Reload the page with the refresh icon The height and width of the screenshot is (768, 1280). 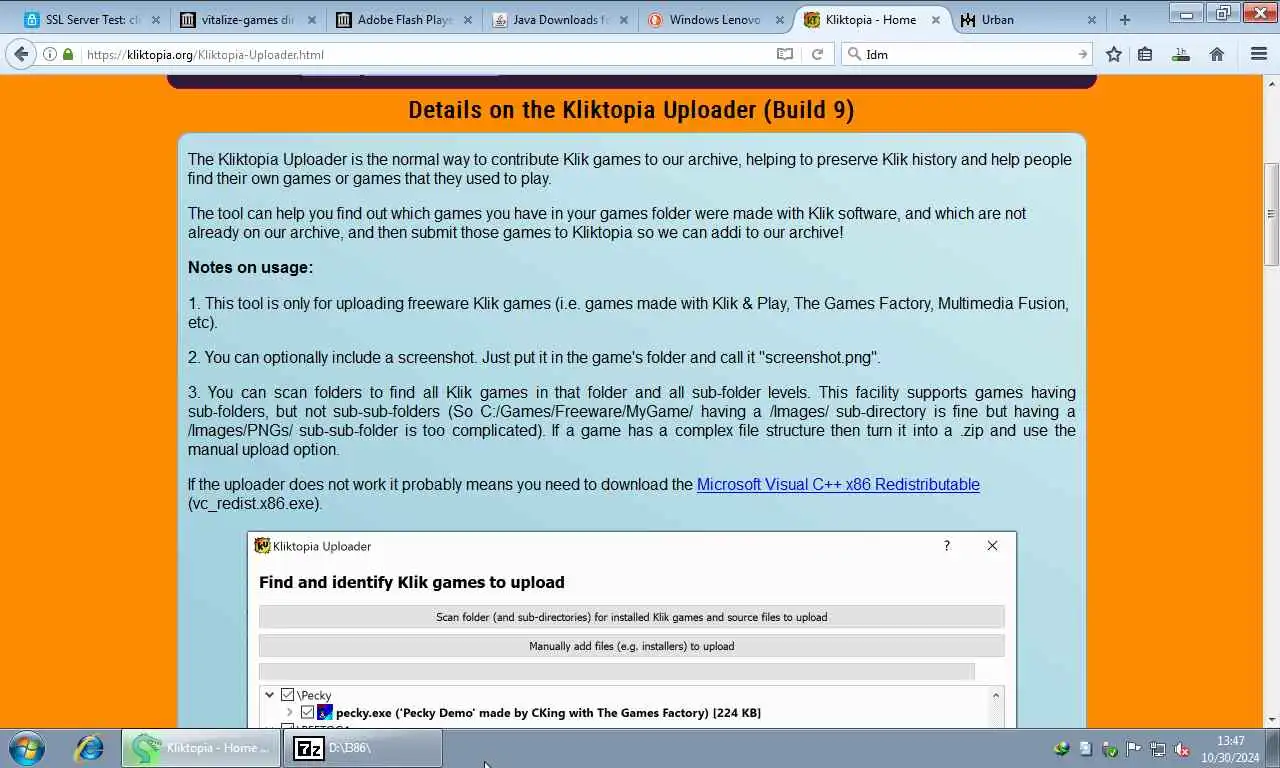817,55
